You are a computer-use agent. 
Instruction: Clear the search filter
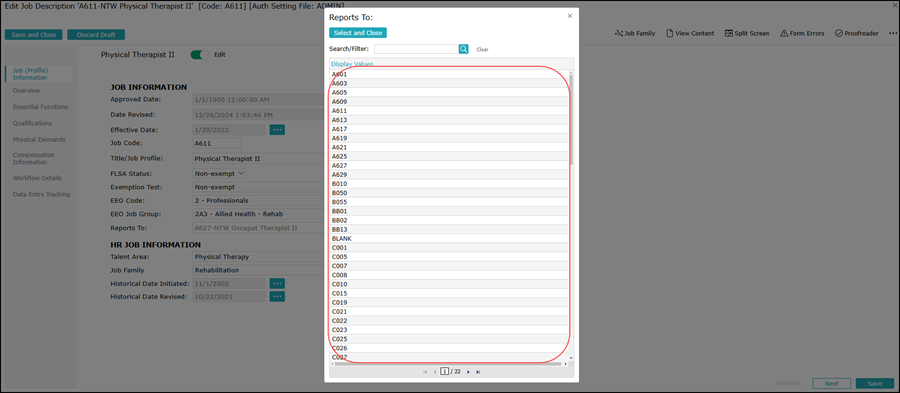click(482, 50)
